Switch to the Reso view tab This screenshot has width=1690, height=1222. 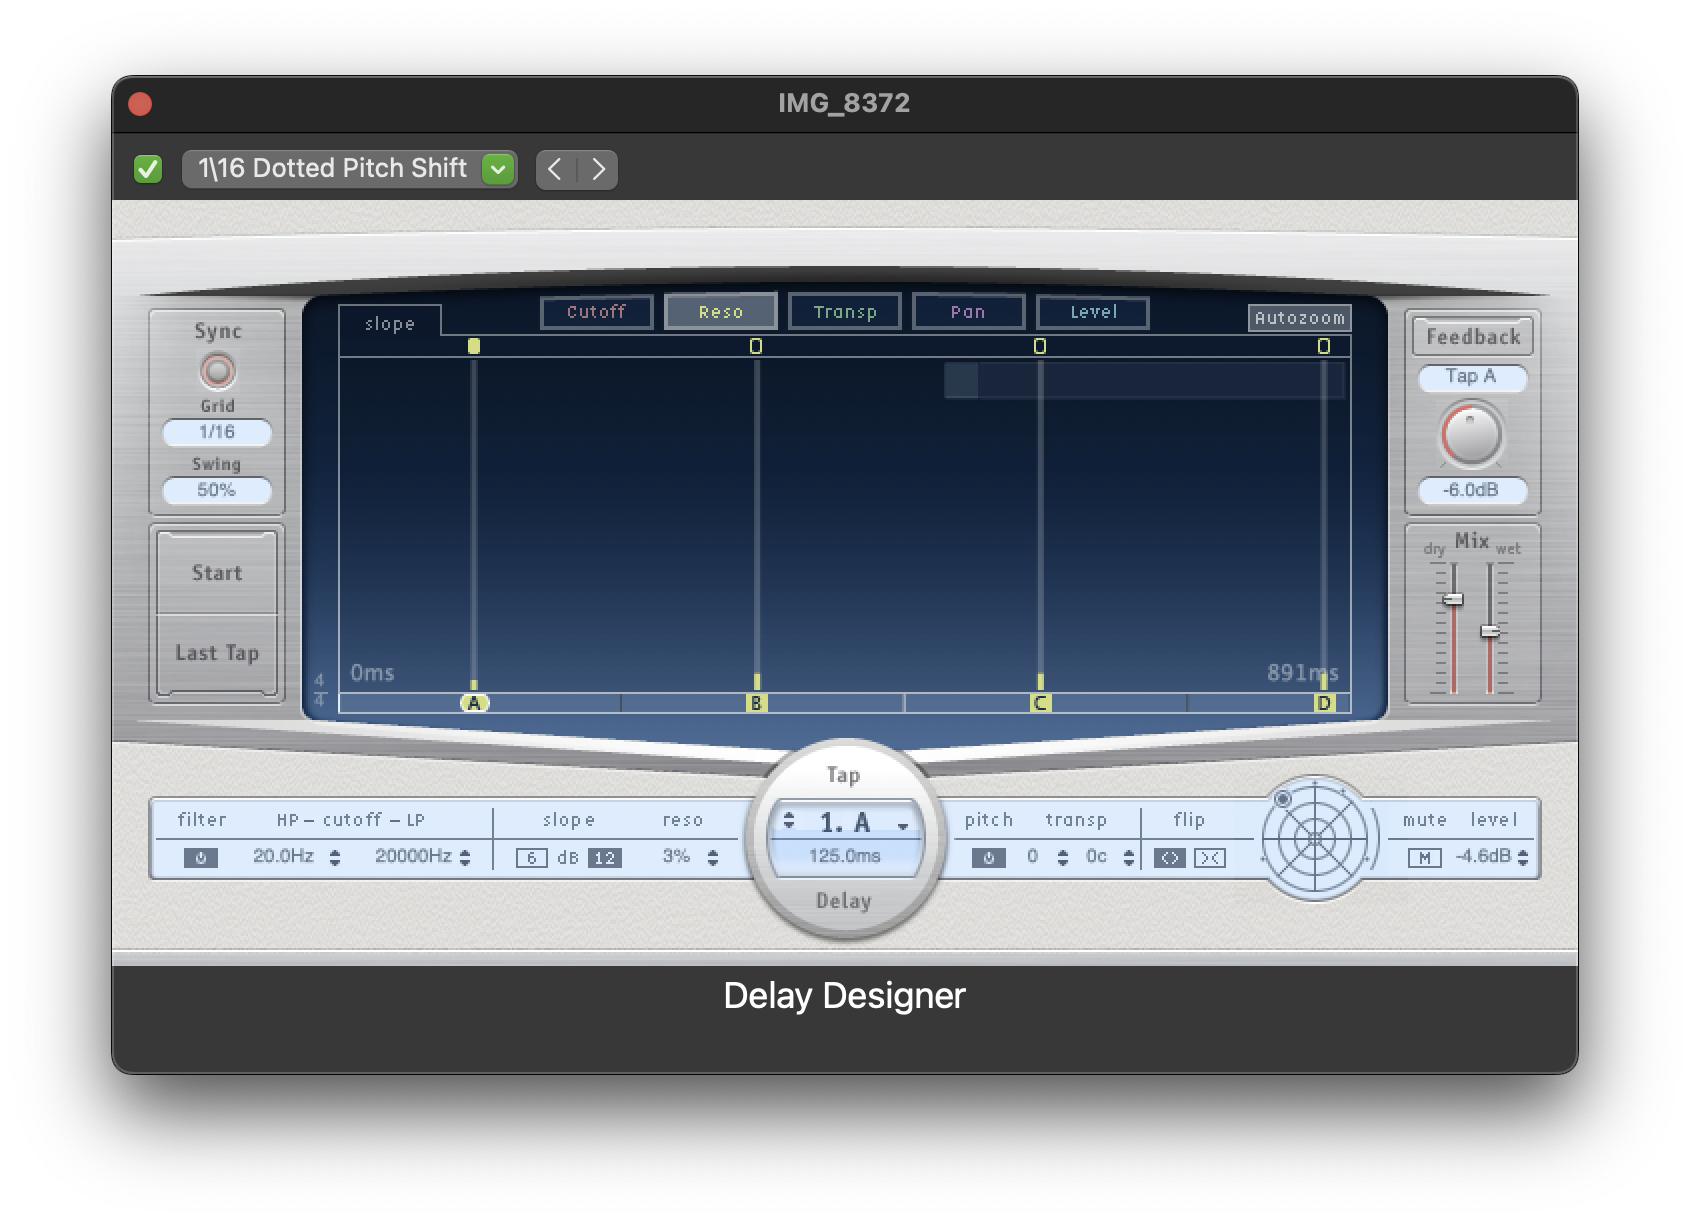pos(721,312)
